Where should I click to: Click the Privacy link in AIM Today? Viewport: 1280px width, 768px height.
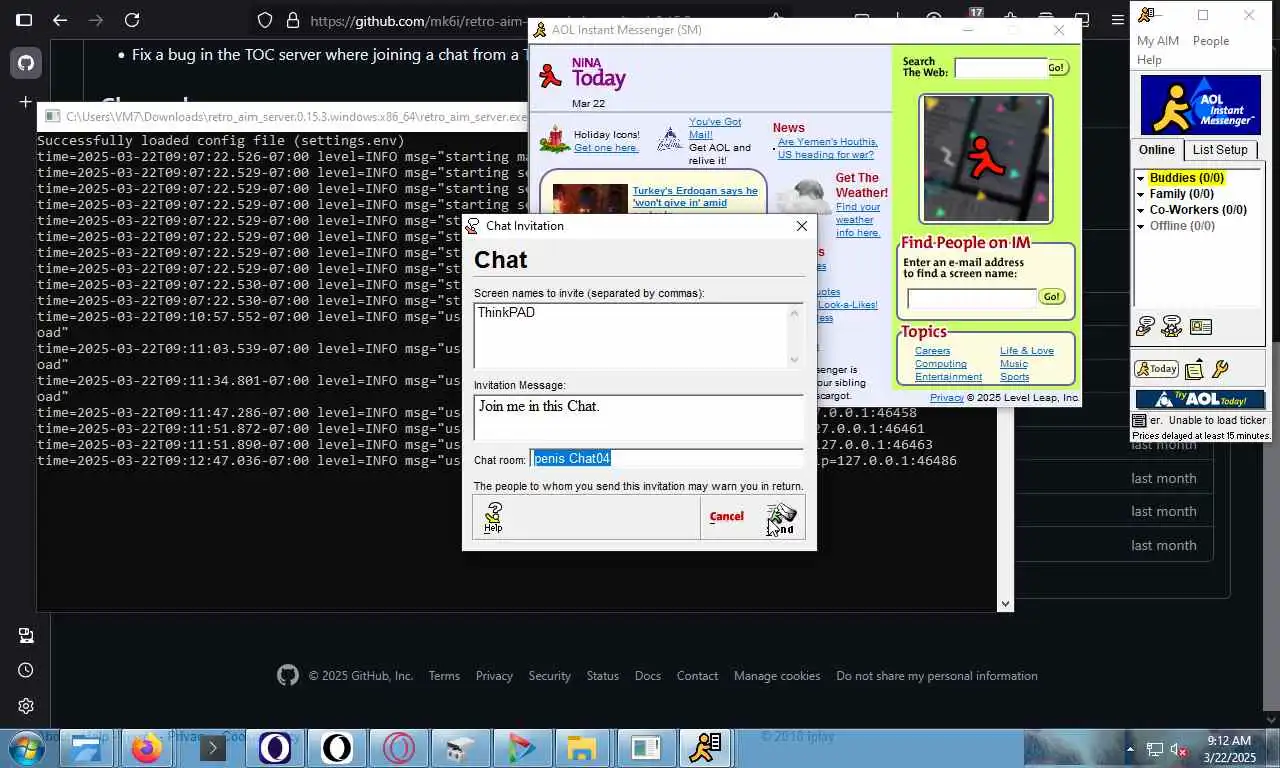tap(946, 398)
